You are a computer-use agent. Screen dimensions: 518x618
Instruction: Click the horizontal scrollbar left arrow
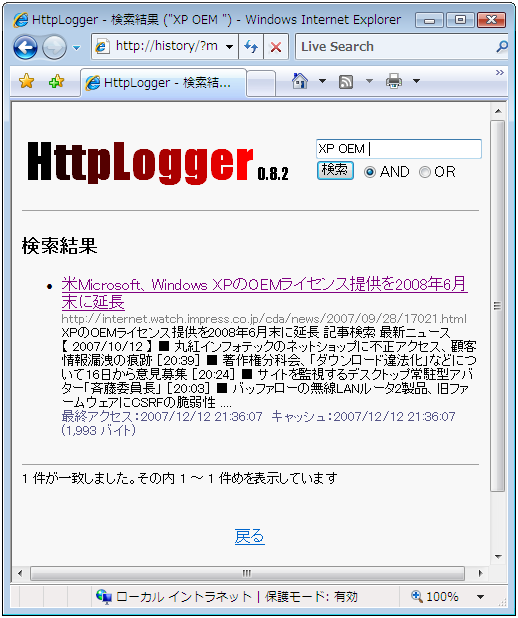pyautogui.click(x=20, y=573)
